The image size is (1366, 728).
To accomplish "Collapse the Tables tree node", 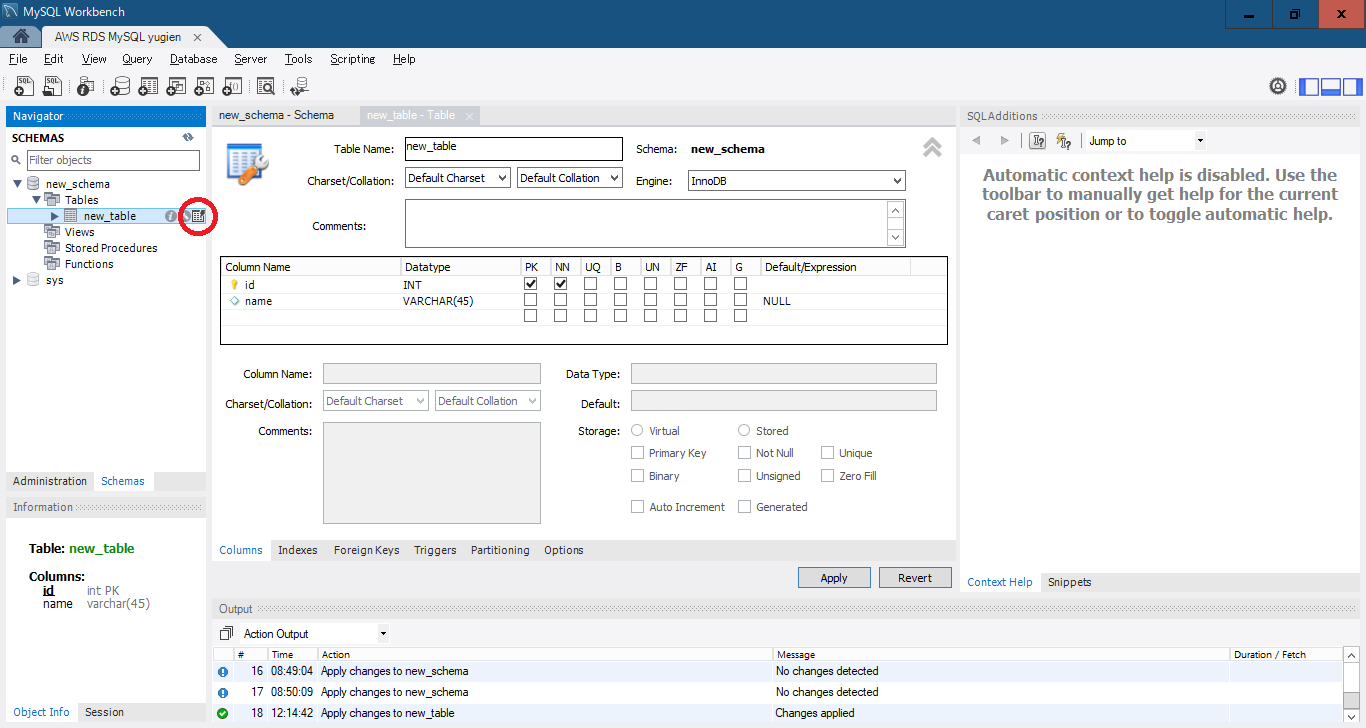I will coord(36,200).
